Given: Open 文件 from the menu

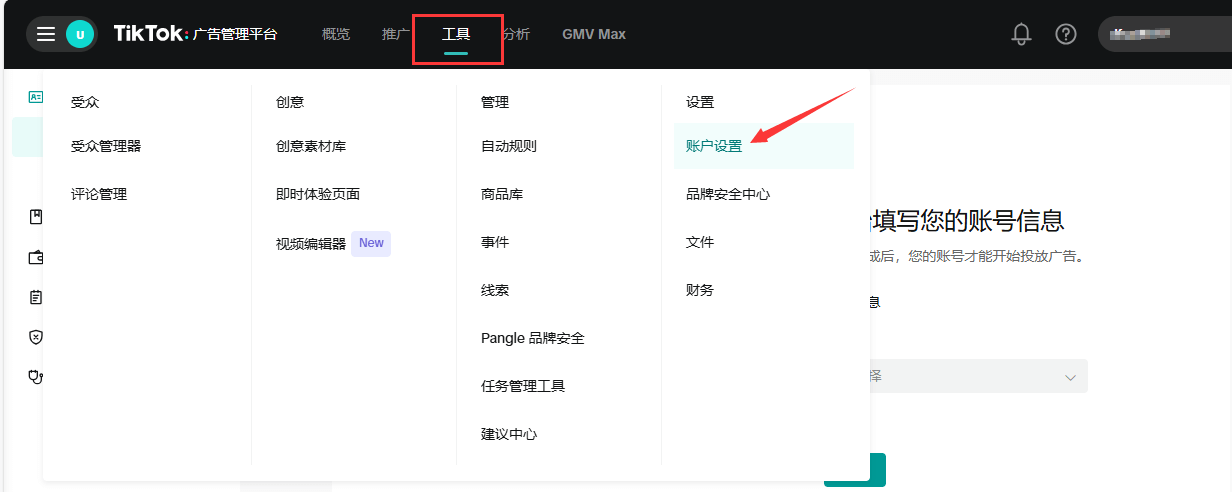Looking at the screenshot, I should click(x=700, y=242).
